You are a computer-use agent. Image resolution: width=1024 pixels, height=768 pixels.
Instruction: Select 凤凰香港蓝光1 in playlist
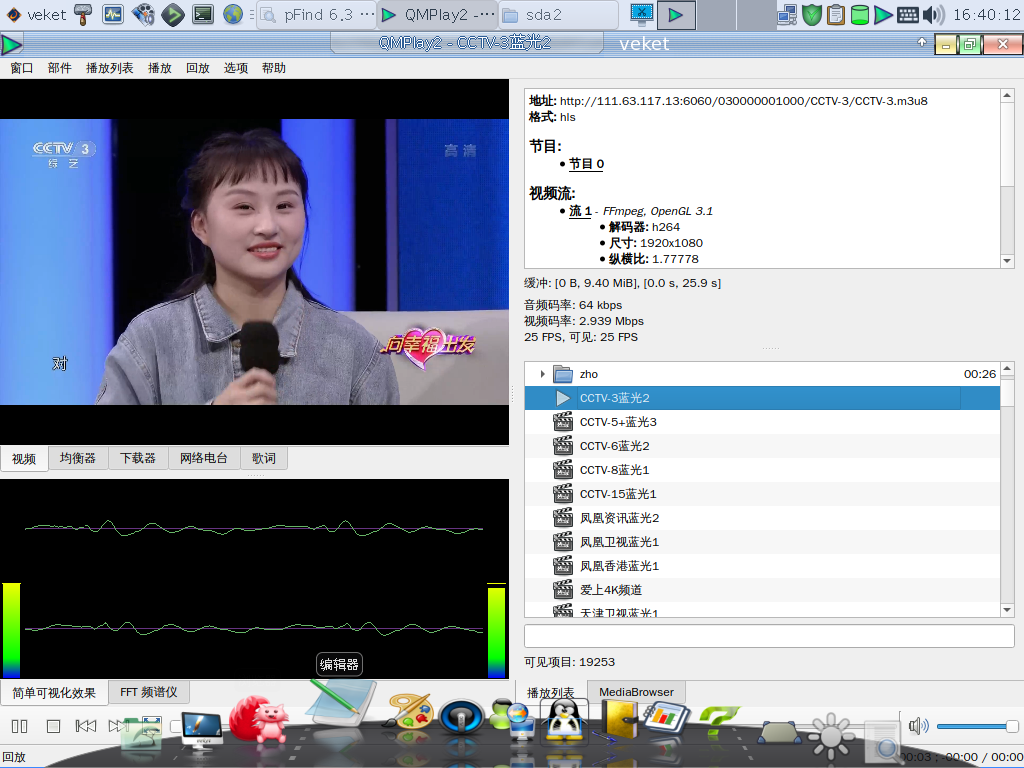(762, 566)
